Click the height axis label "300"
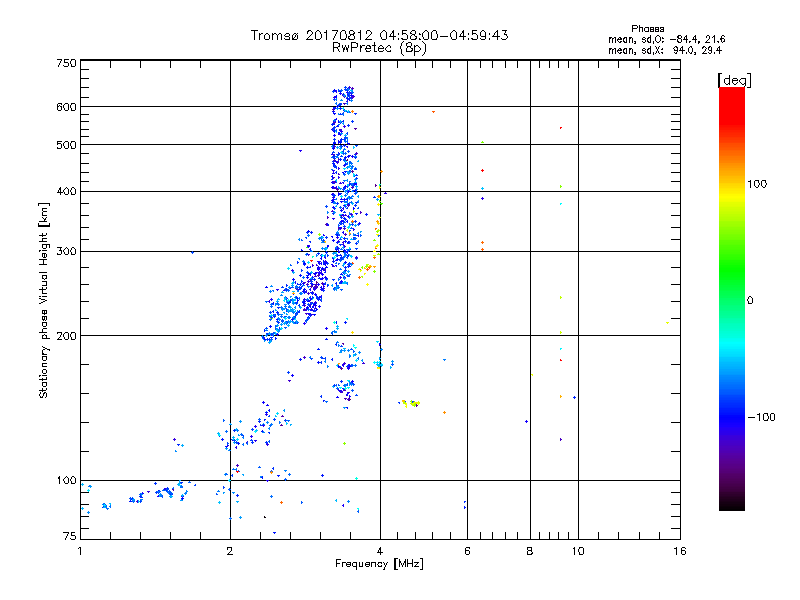800x600 pixels. point(66,252)
